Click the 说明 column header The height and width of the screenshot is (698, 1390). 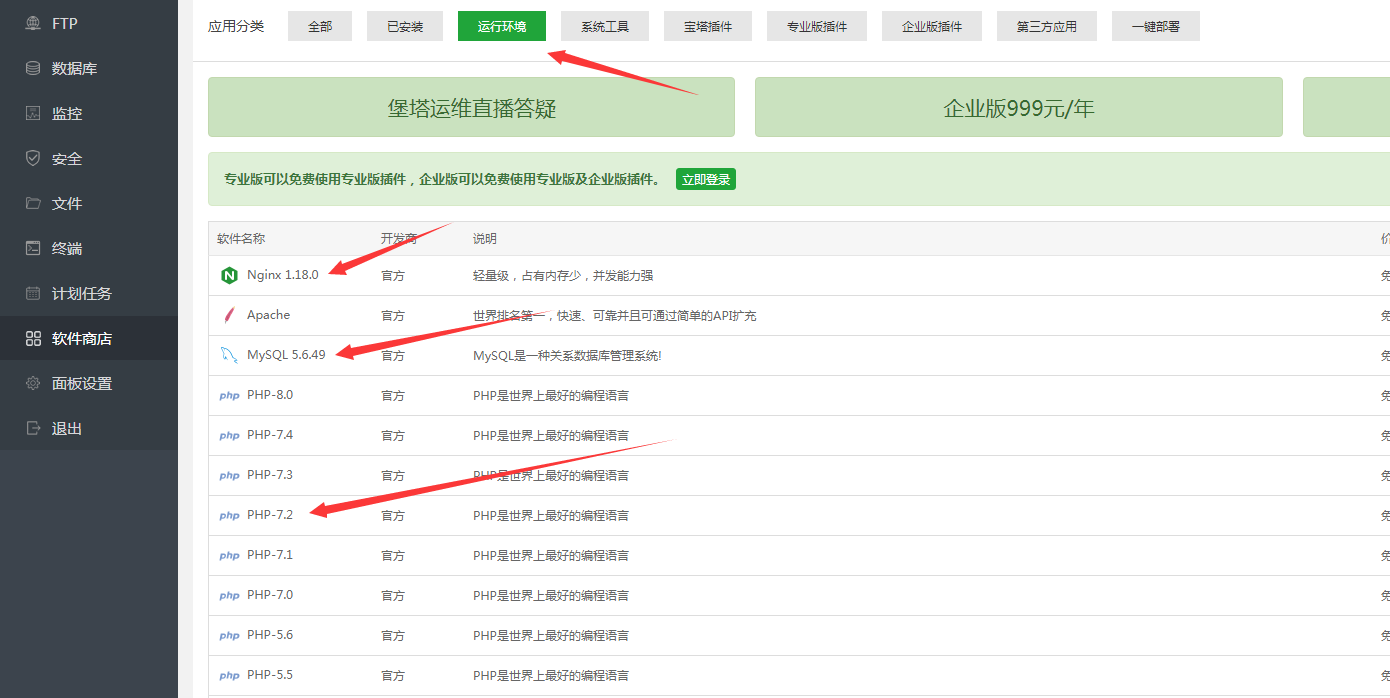point(485,239)
